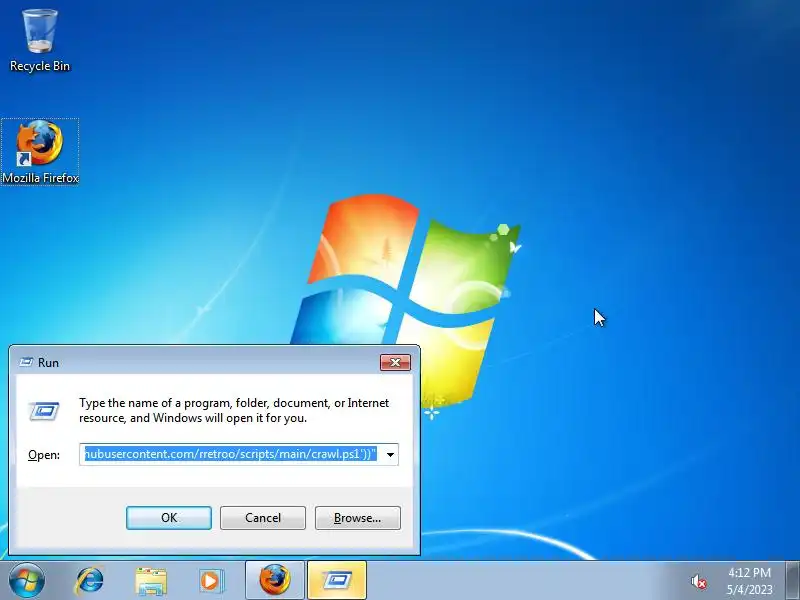Screen dimensions: 800x600
Task: Select the Recycle Bin desktop icon
Action: (x=40, y=41)
